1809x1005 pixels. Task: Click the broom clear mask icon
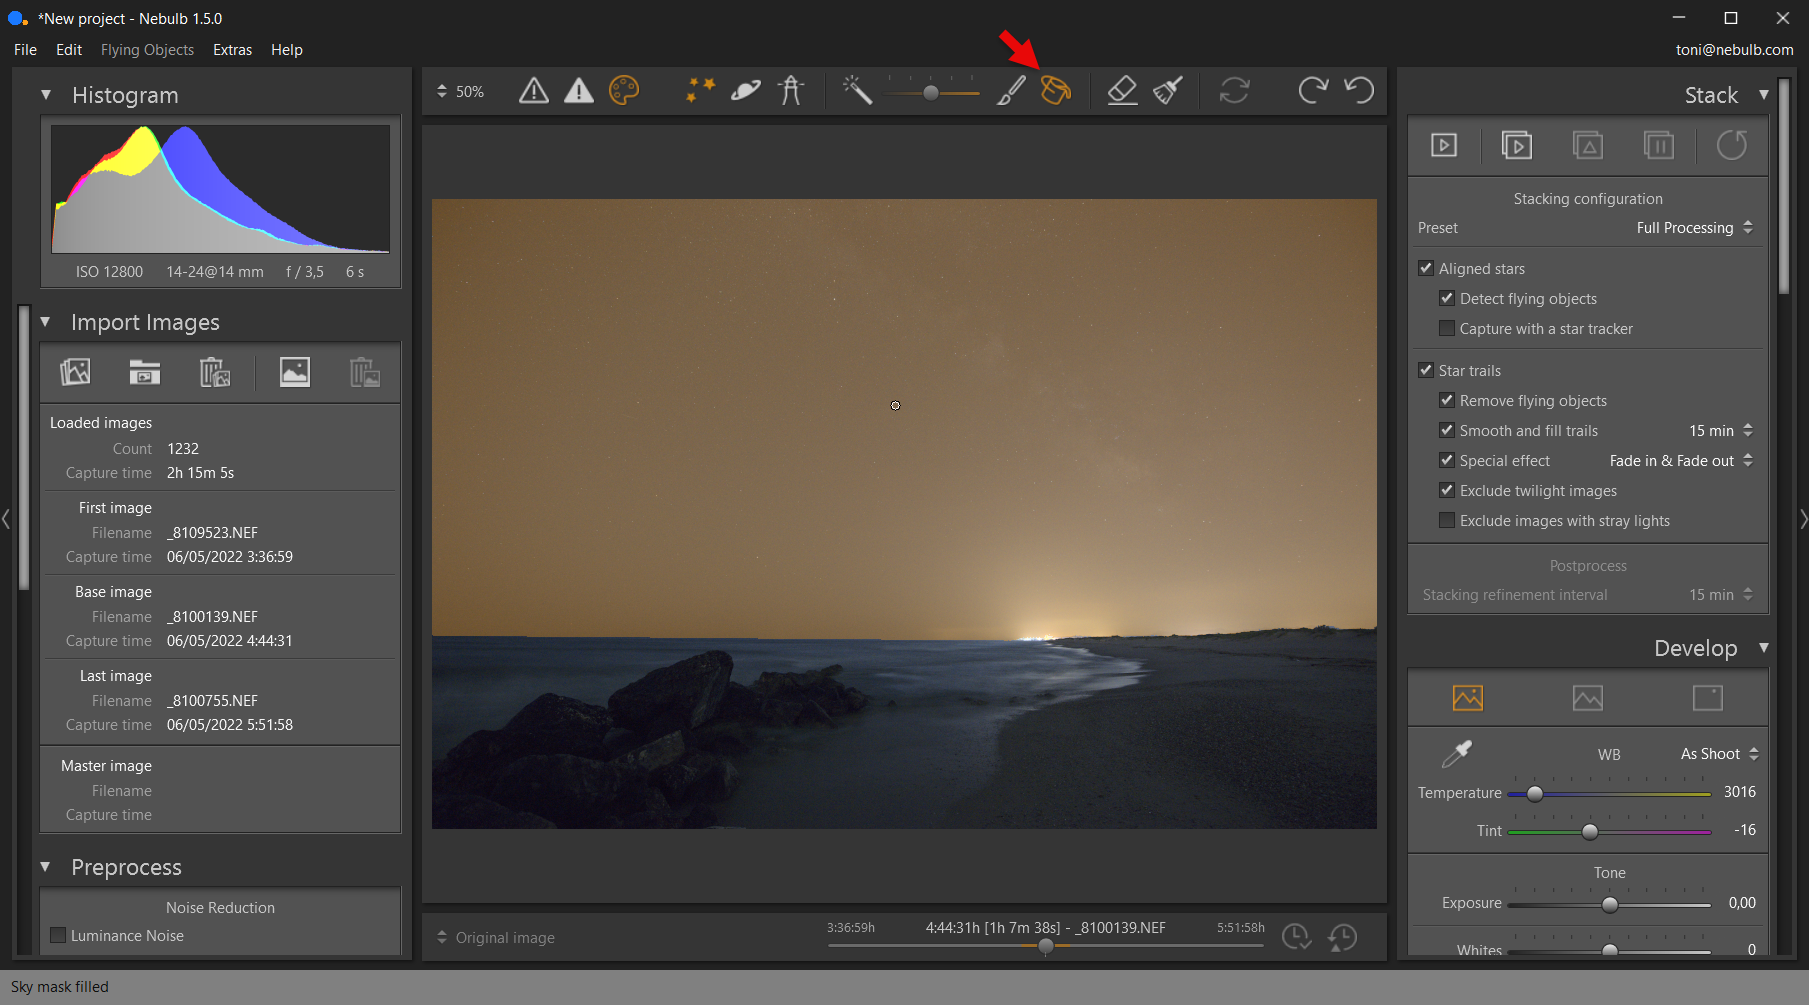pyautogui.click(x=1168, y=91)
